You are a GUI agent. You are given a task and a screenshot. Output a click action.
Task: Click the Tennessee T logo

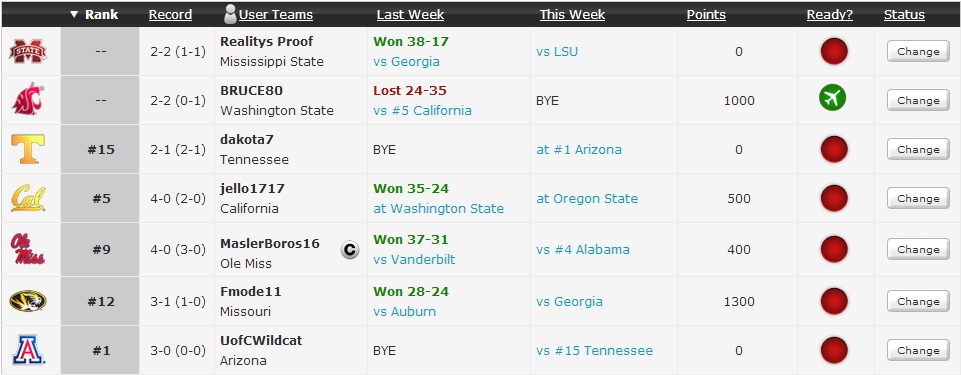[28, 149]
